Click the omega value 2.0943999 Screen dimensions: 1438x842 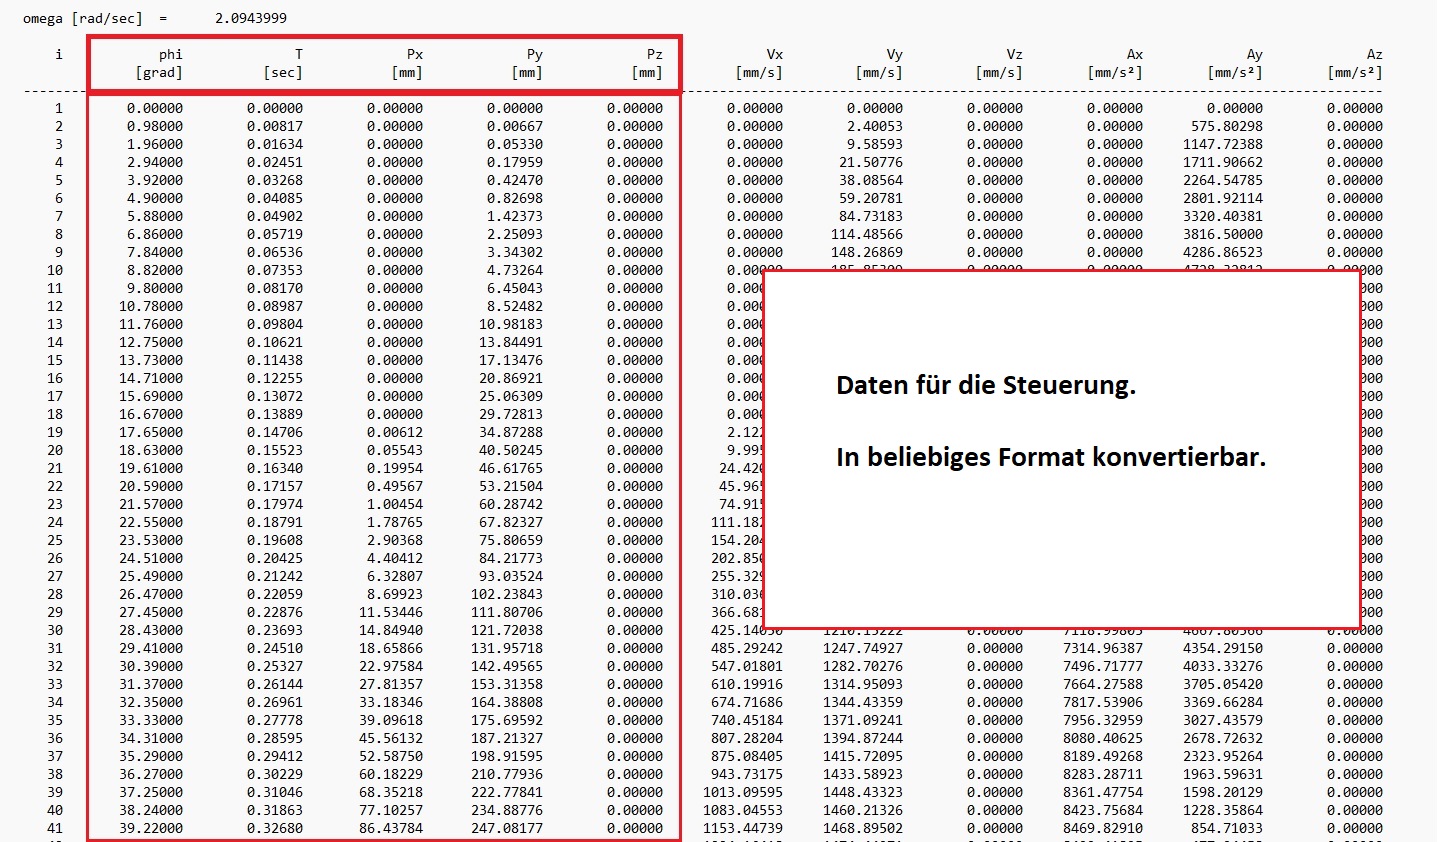click(251, 18)
